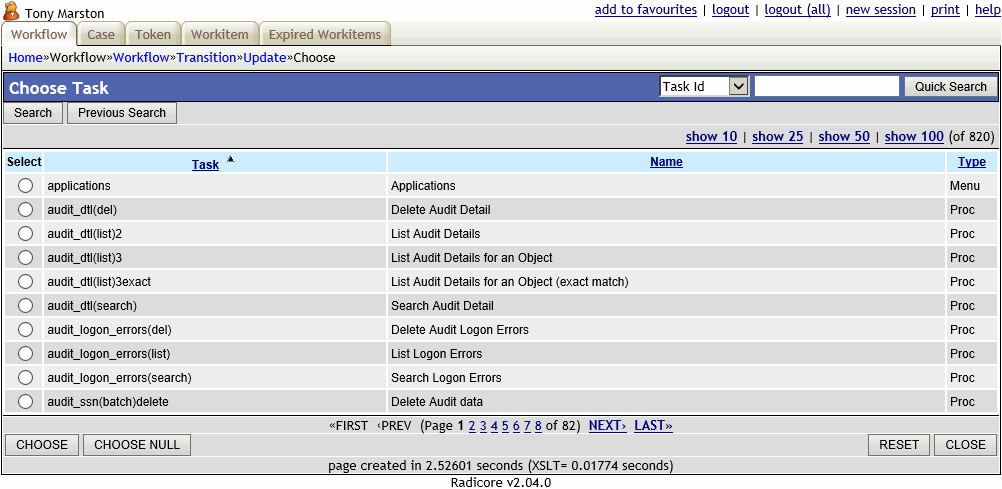The image size is (1002, 489).
Task: Click the Previous Search button
Action: [122, 113]
